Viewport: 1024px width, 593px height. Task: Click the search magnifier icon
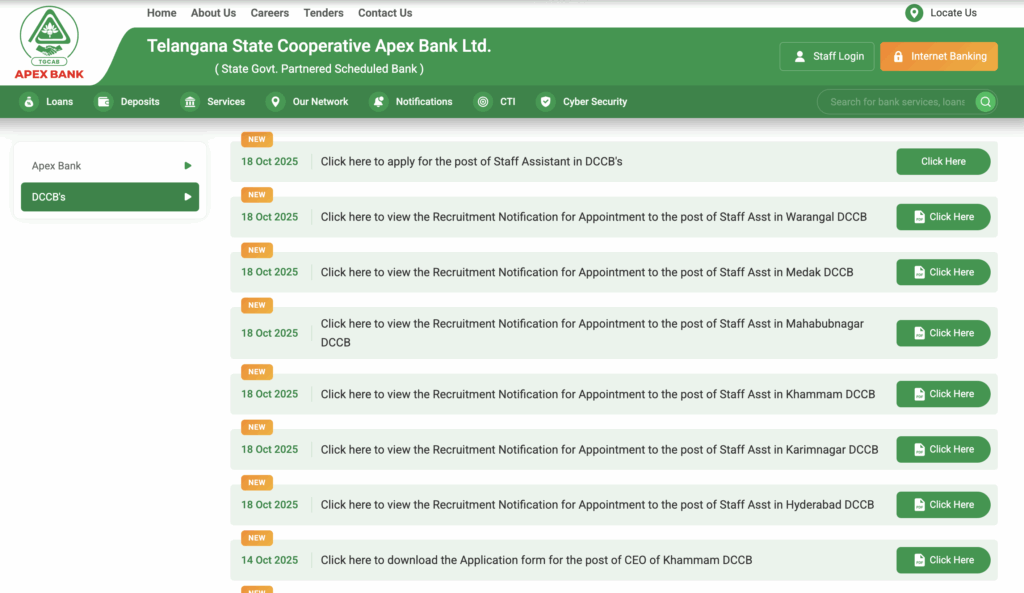[x=985, y=101]
